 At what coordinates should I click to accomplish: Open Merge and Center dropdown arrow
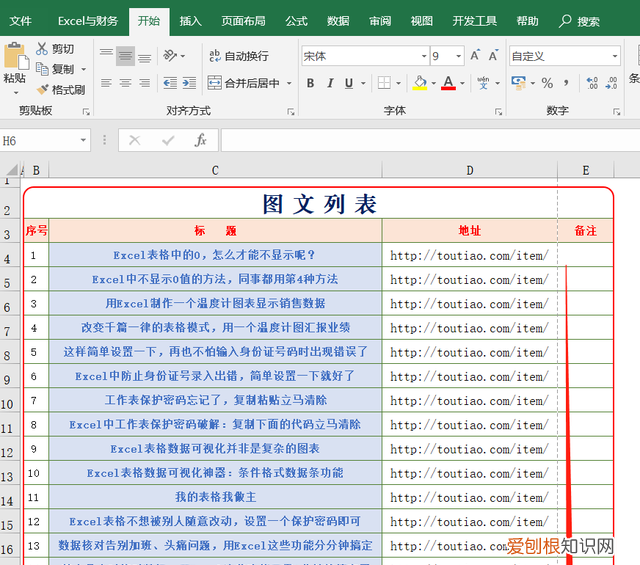289,83
